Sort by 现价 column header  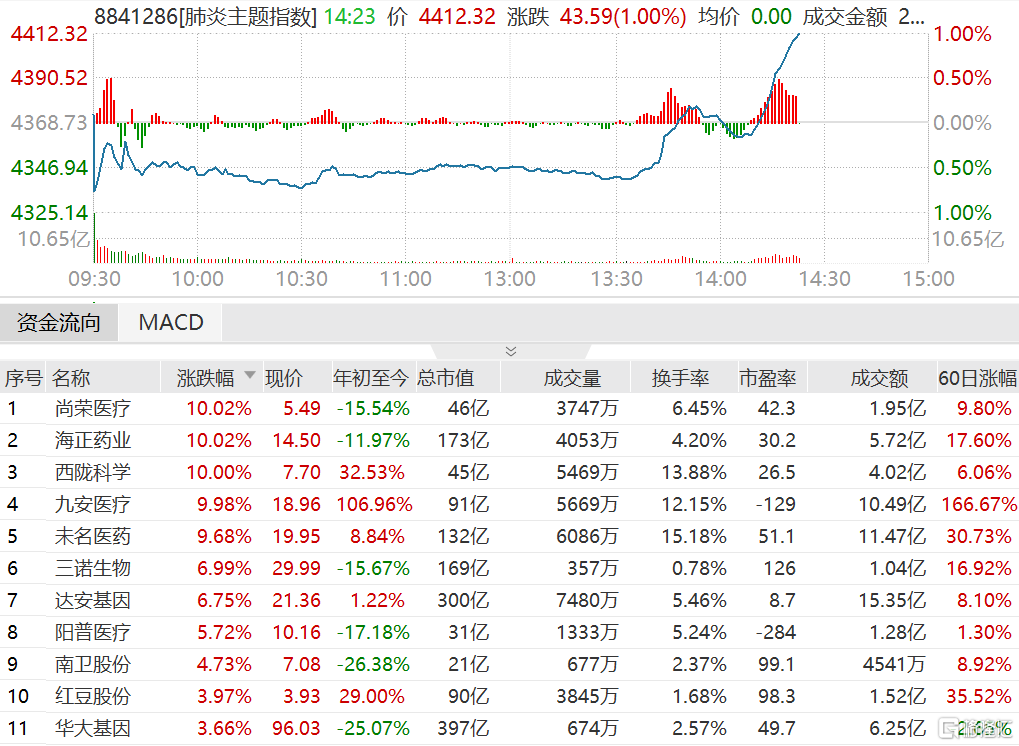click(x=284, y=378)
